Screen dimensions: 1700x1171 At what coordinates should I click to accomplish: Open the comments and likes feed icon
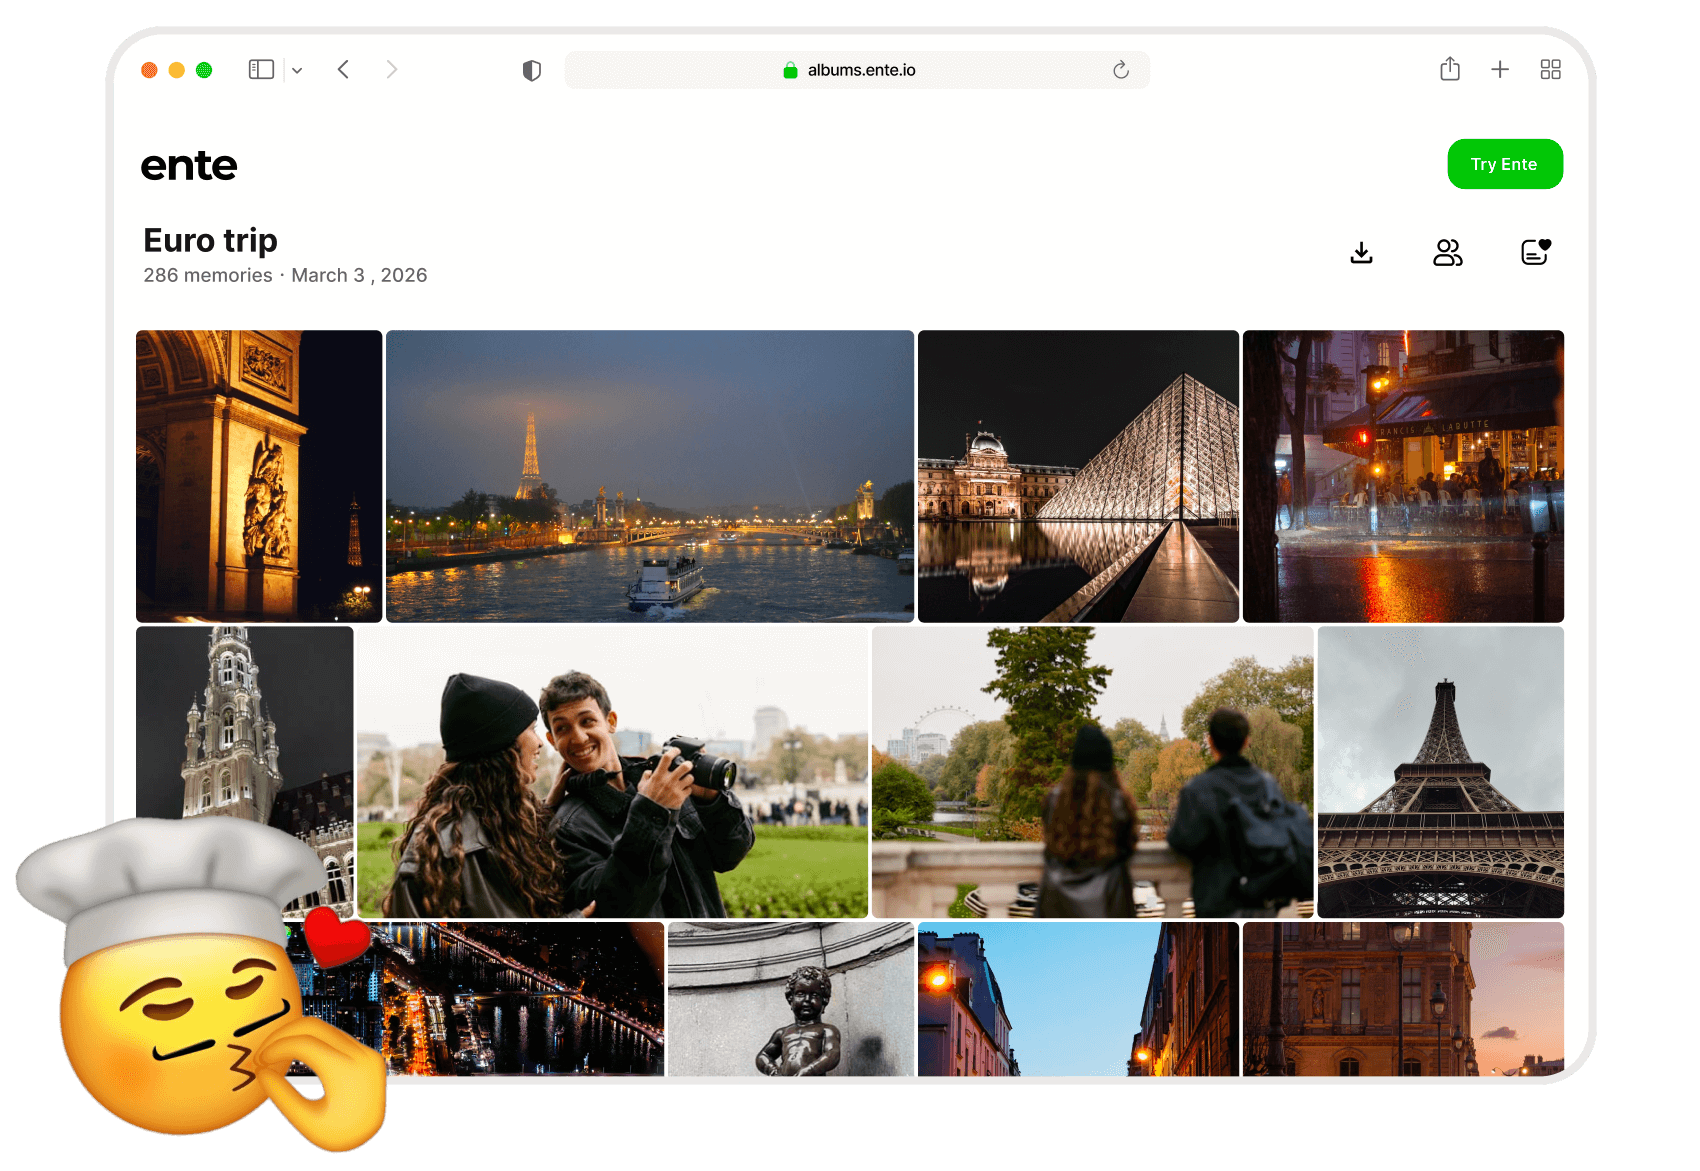tap(1536, 252)
